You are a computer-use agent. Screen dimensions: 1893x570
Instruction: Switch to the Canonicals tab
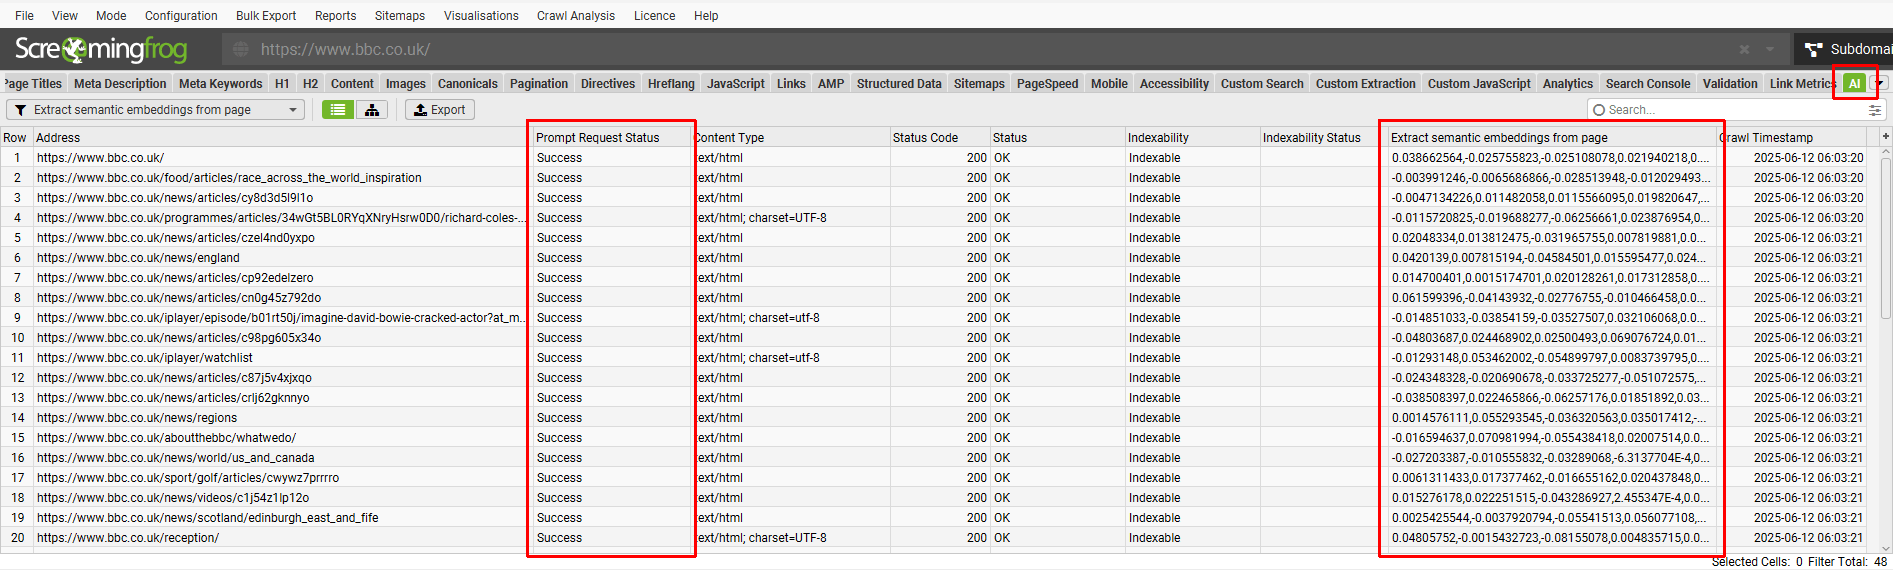tap(467, 84)
